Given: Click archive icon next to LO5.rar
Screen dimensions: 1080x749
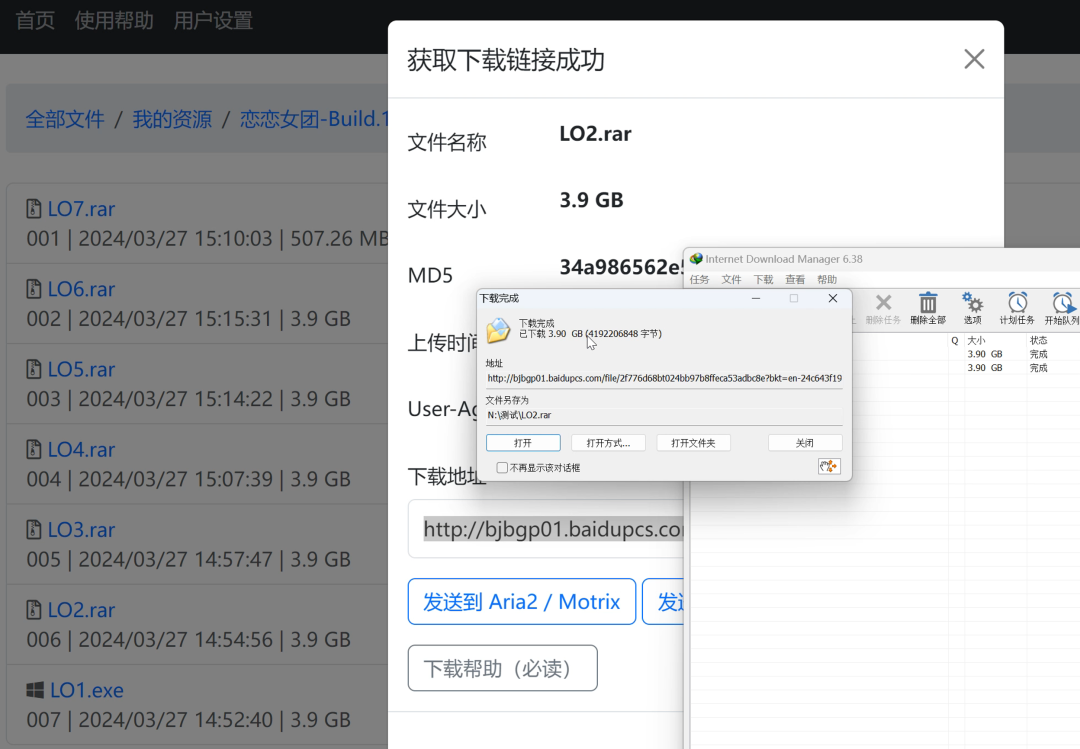Looking at the screenshot, I should point(34,369).
